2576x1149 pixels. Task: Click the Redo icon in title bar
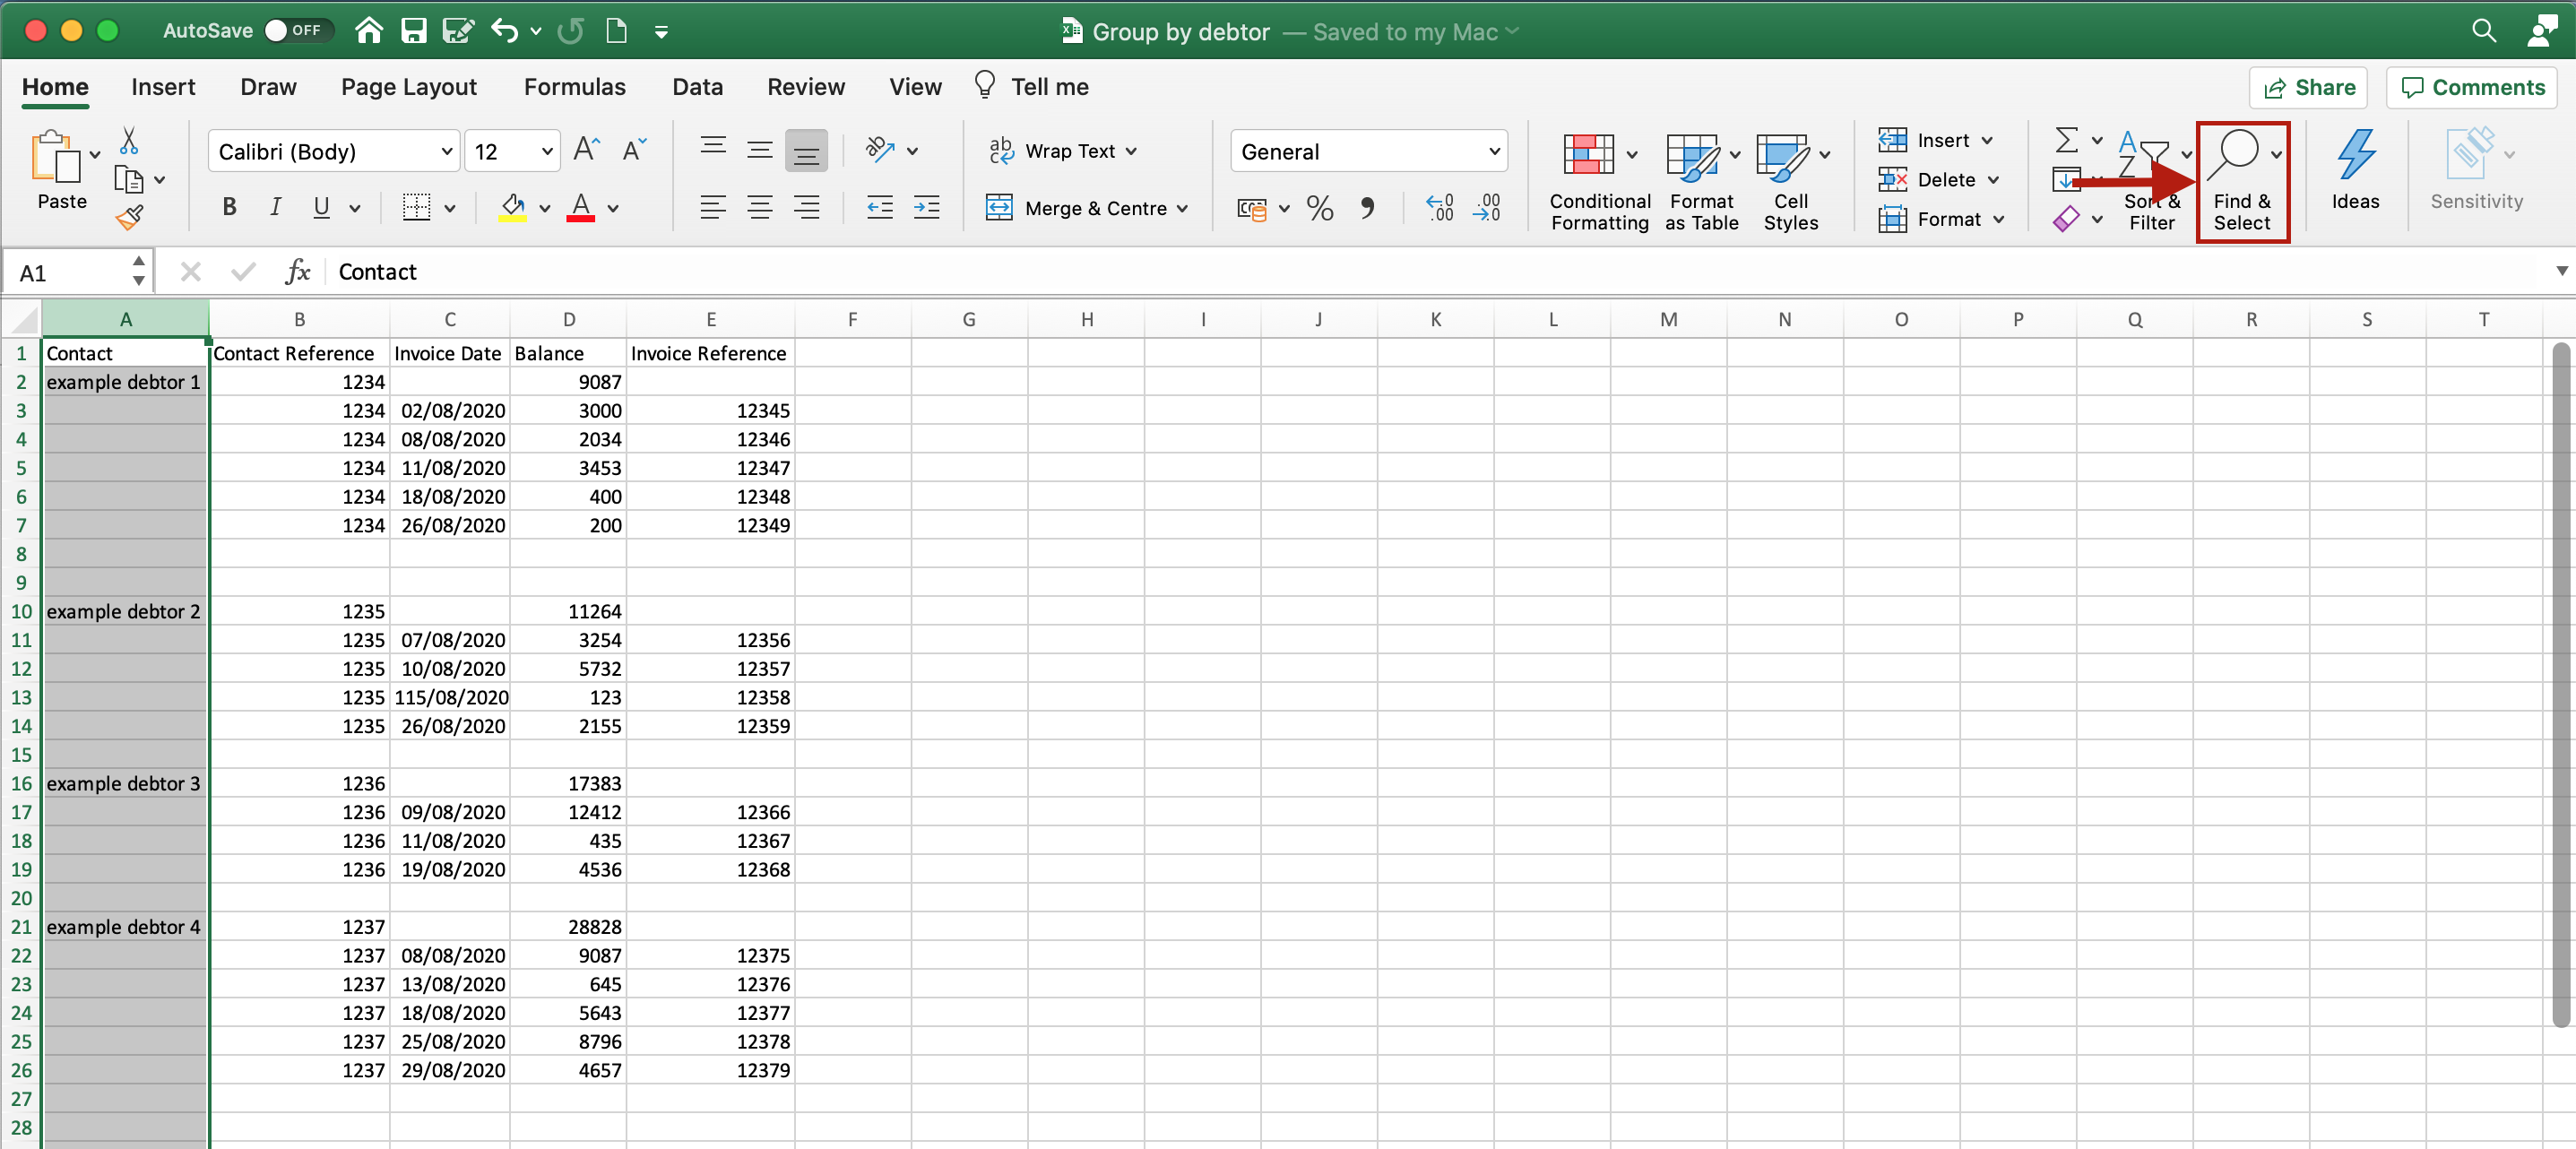[x=571, y=31]
